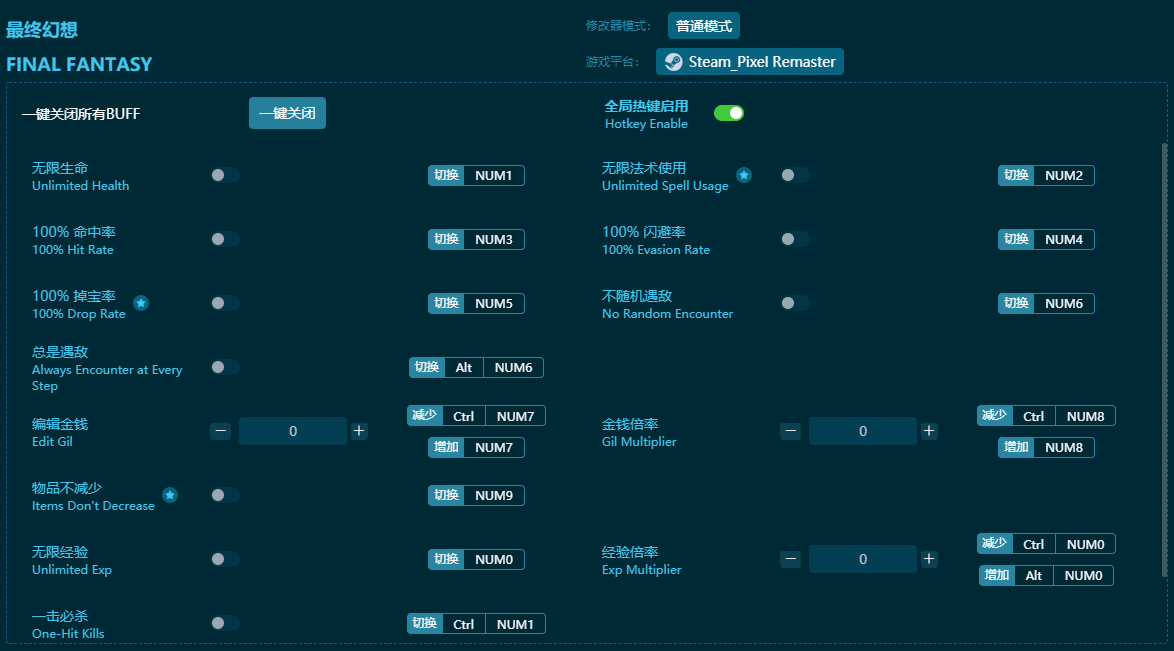Screen dimensions: 1174x651
Task: Click 一键关闭 button to disable all buffs
Action: [287, 114]
